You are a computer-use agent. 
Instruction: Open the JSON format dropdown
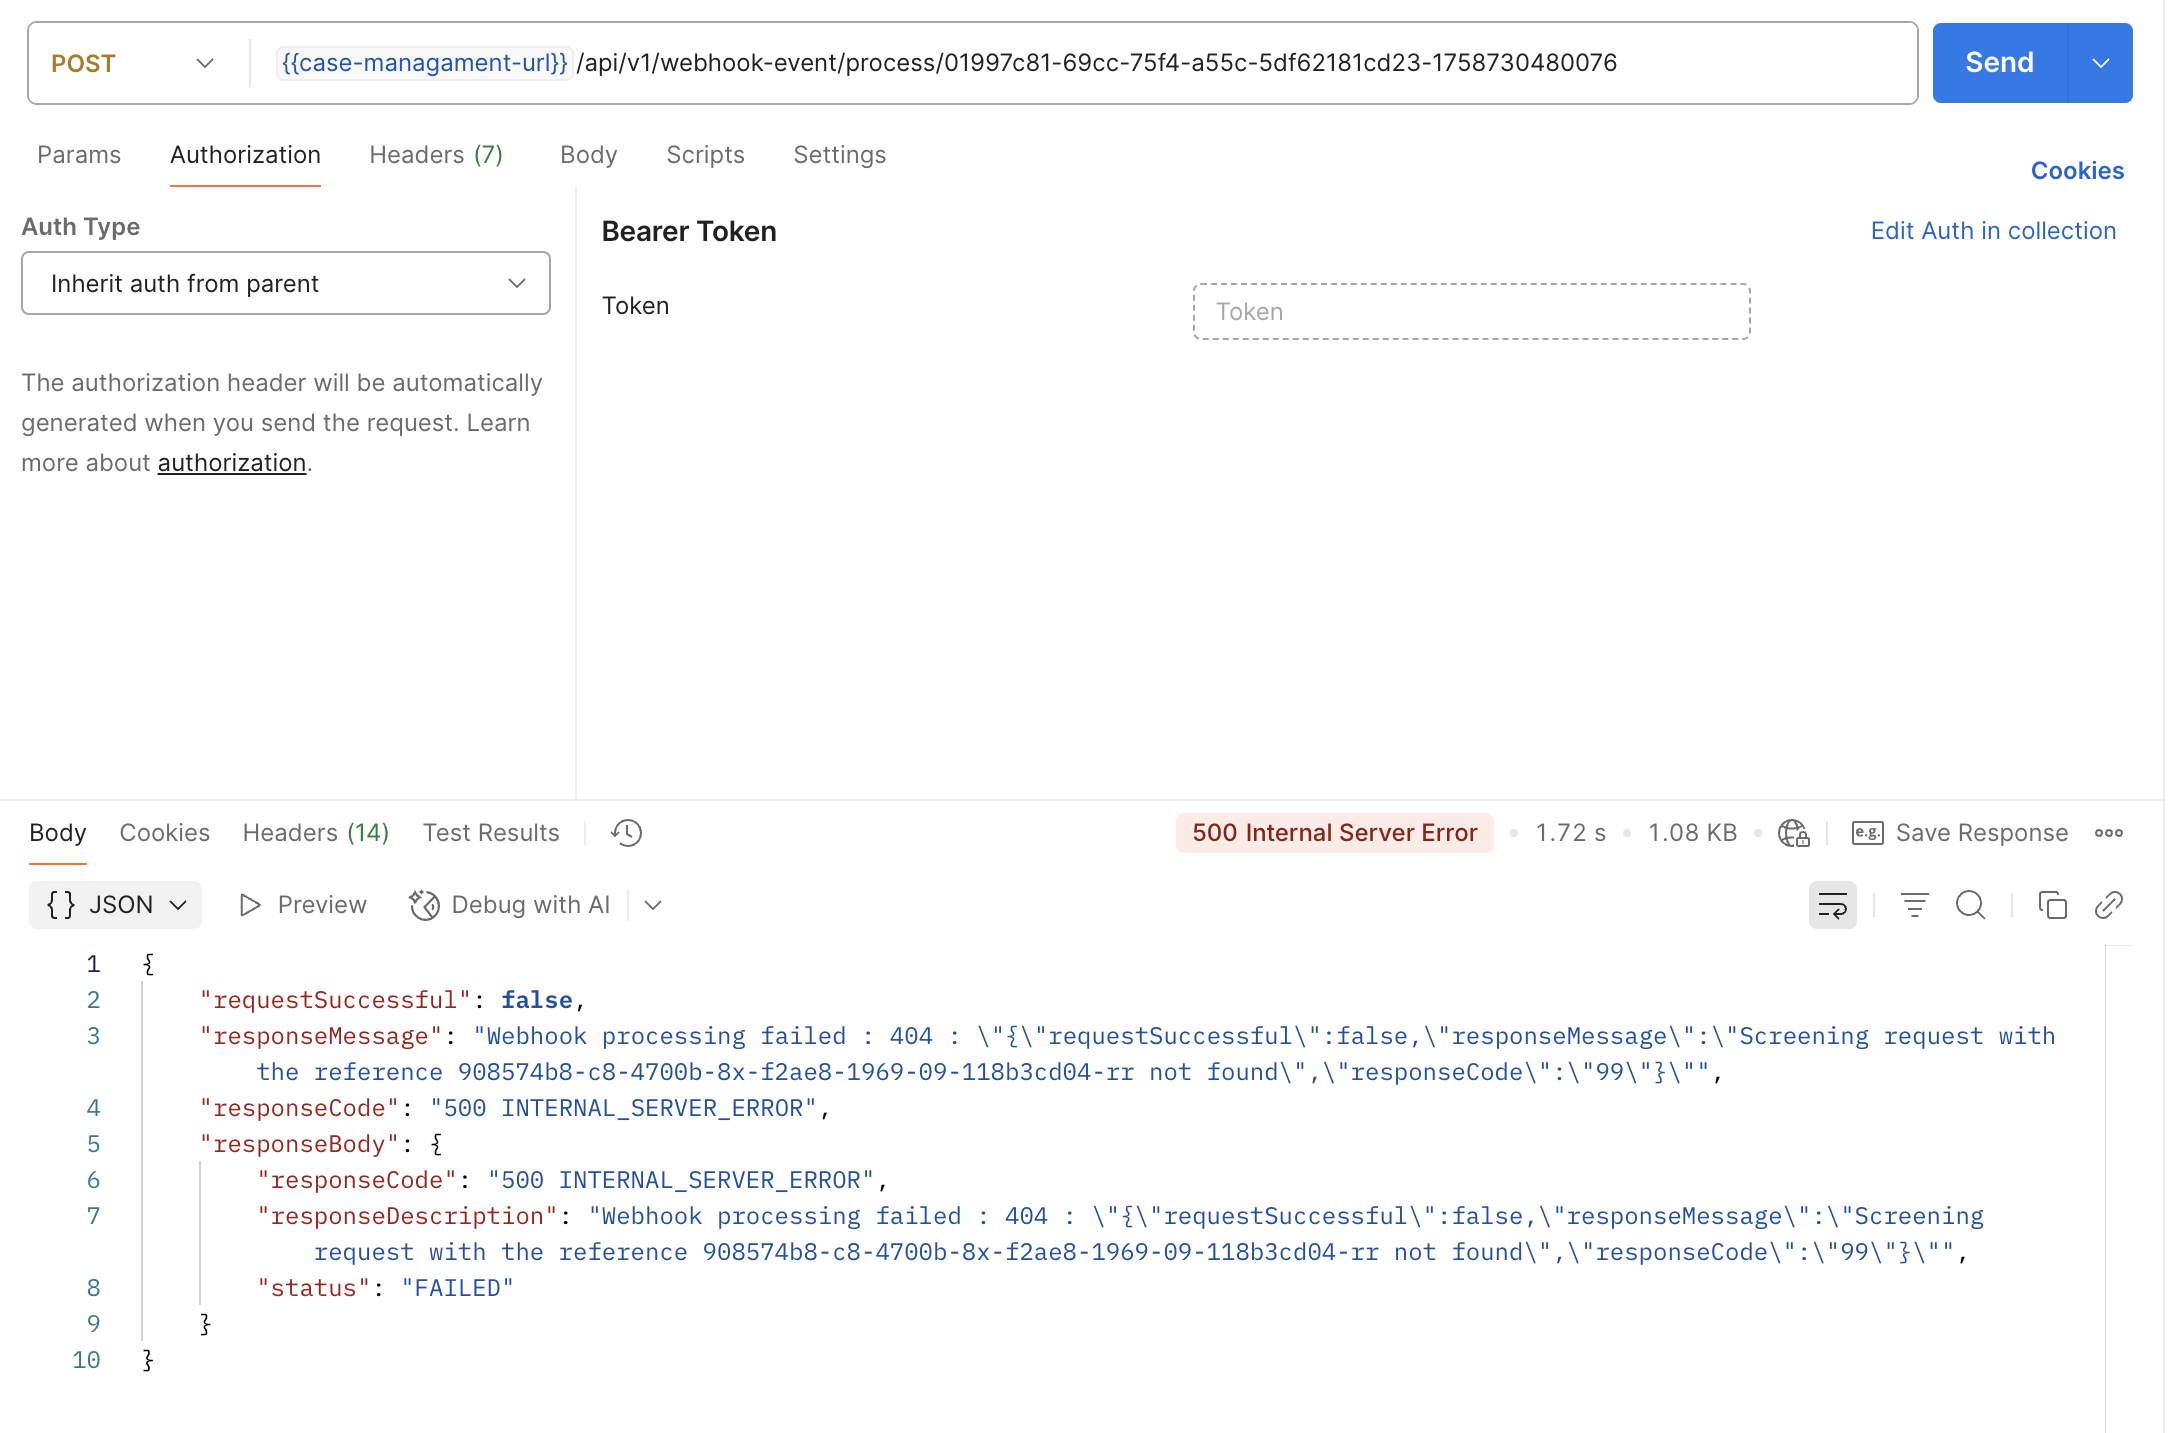pyautogui.click(x=116, y=905)
